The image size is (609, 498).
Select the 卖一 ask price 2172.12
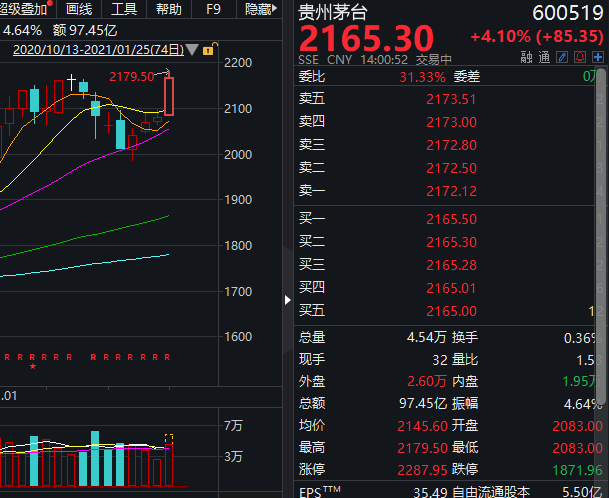[x=451, y=189]
